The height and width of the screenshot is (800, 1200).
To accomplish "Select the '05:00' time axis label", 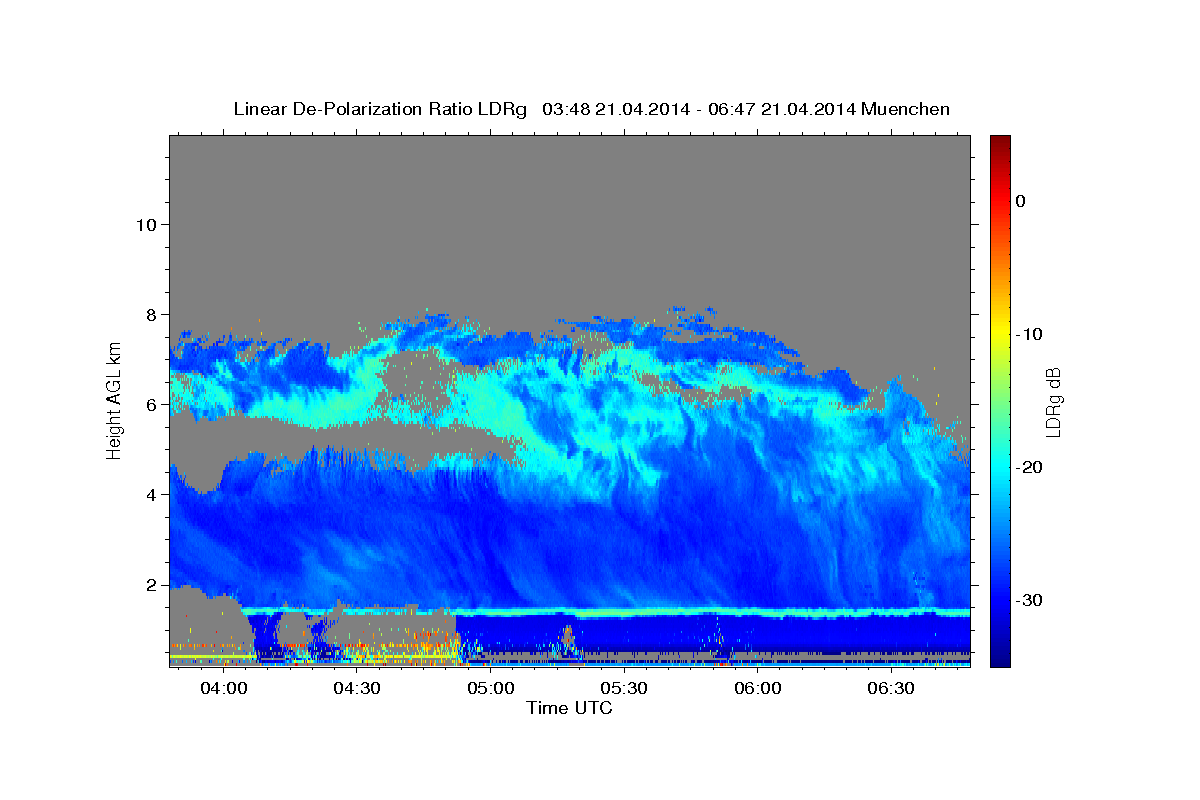I will pyautogui.click(x=491, y=689).
